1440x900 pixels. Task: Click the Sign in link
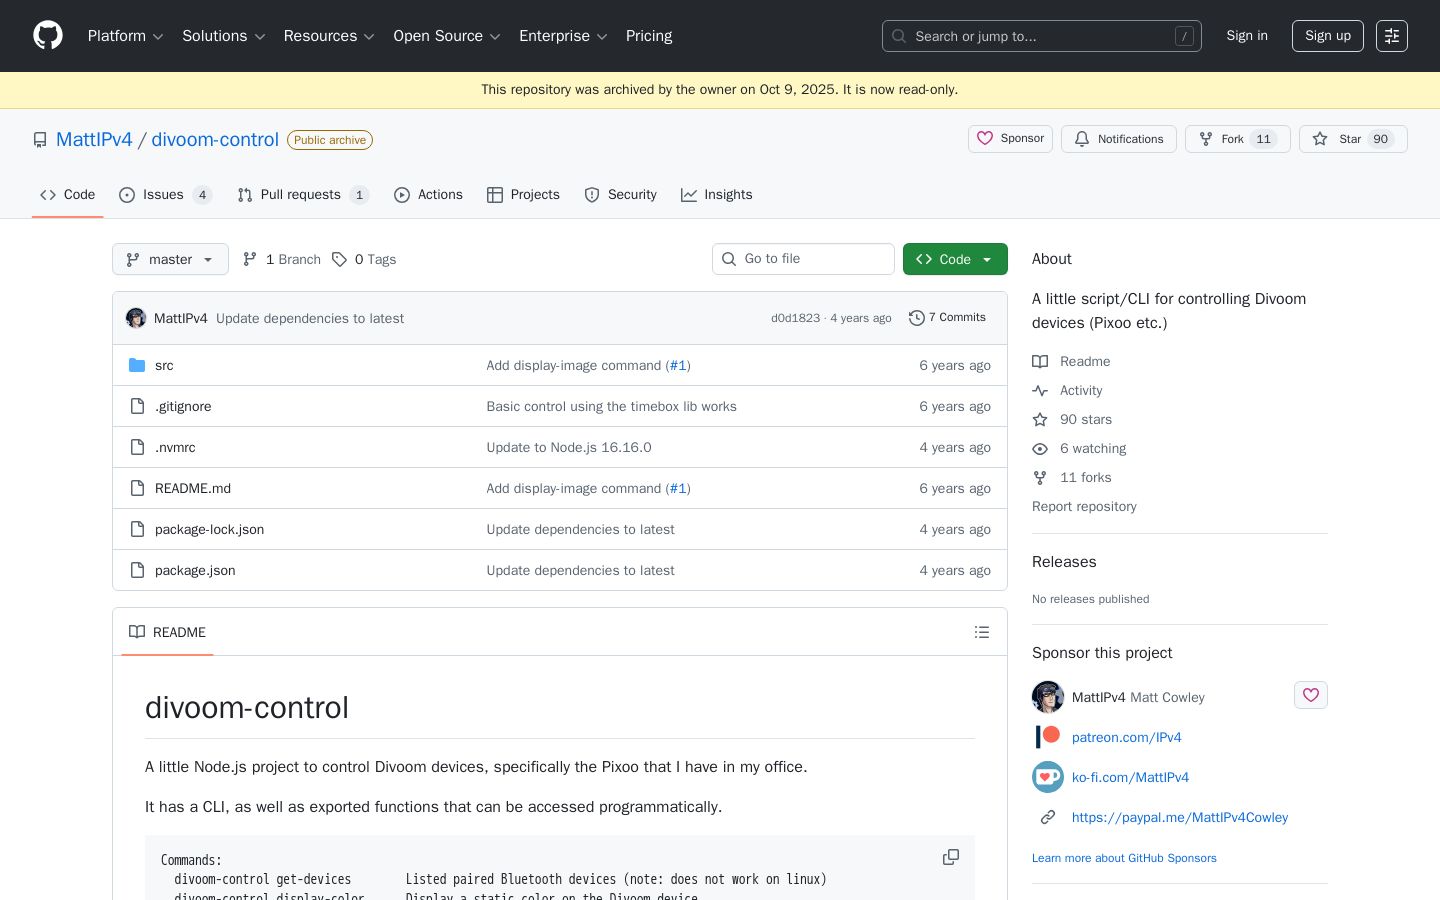[1247, 36]
